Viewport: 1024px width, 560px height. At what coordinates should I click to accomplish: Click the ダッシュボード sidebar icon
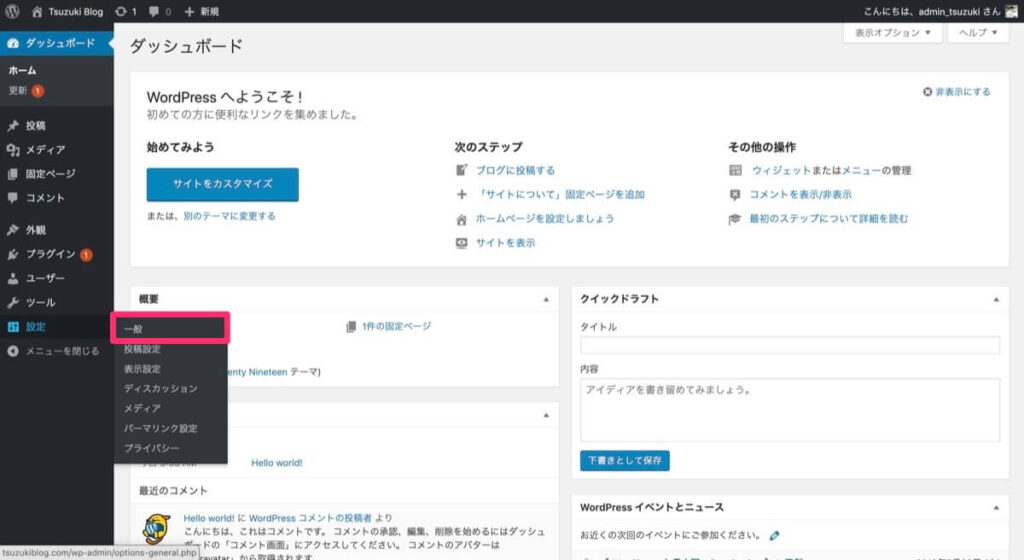[13, 43]
